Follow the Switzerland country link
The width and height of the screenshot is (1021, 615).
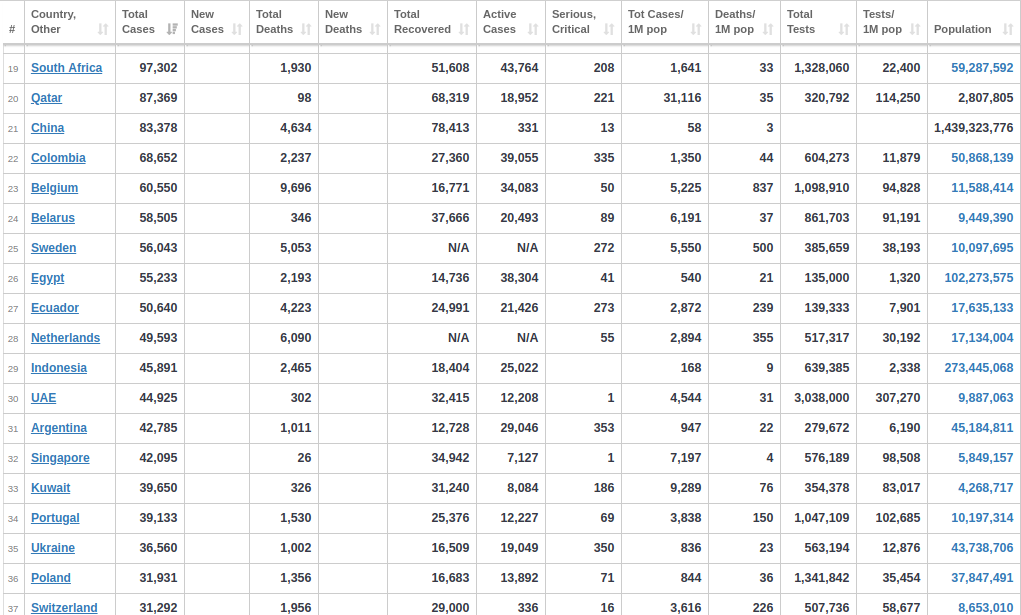64,607
